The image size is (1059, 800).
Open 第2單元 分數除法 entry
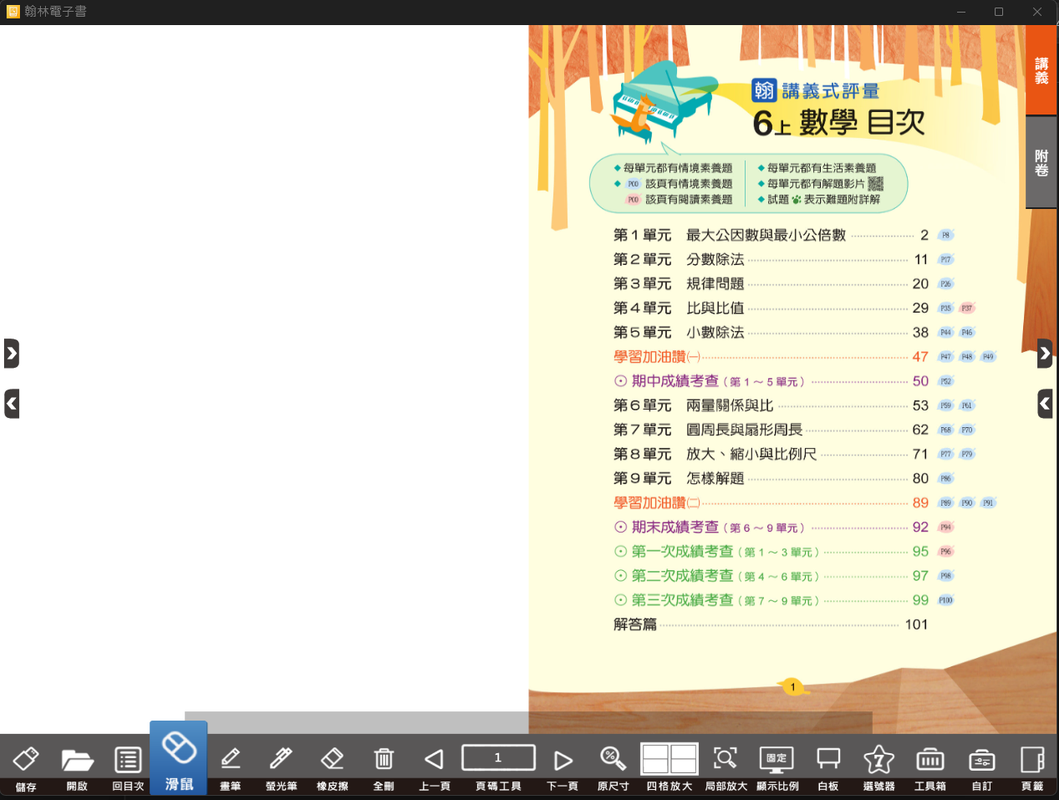(x=771, y=259)
